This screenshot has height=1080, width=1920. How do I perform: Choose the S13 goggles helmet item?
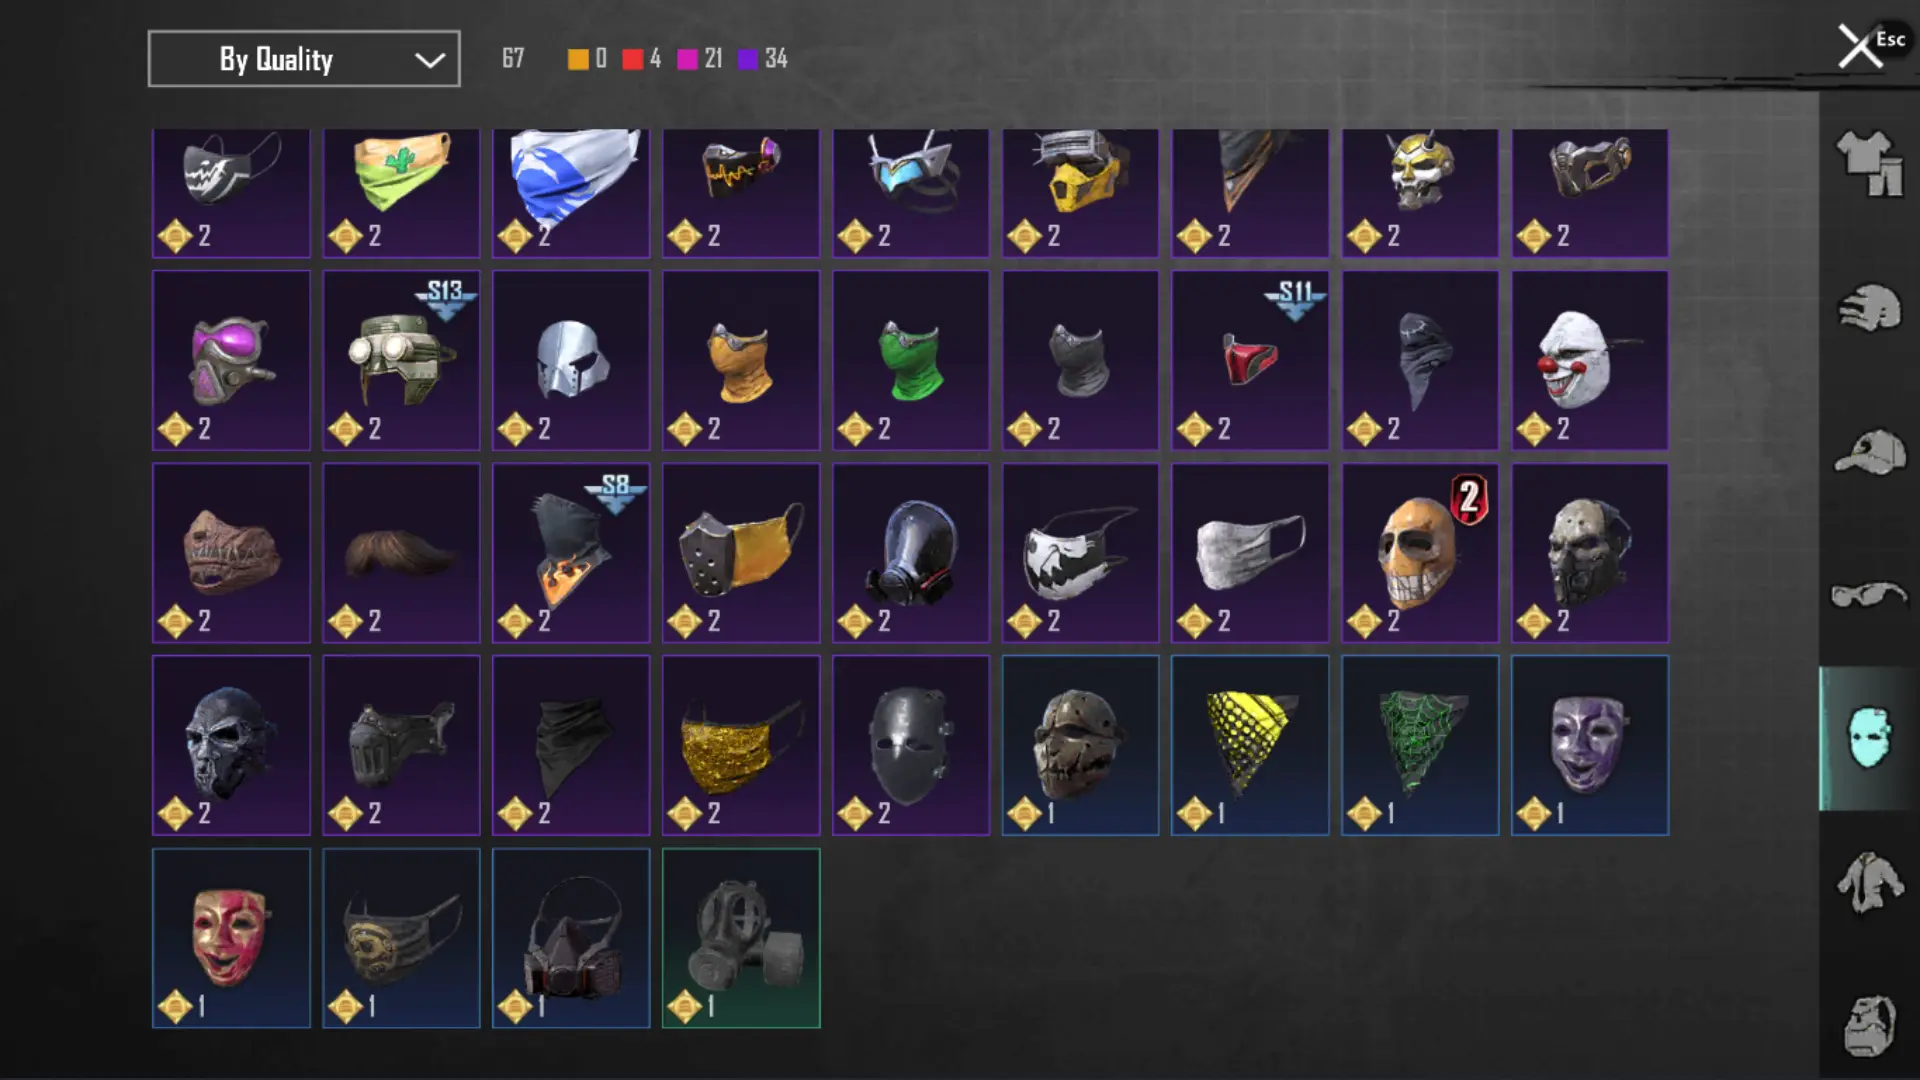(x=401, y=360)
